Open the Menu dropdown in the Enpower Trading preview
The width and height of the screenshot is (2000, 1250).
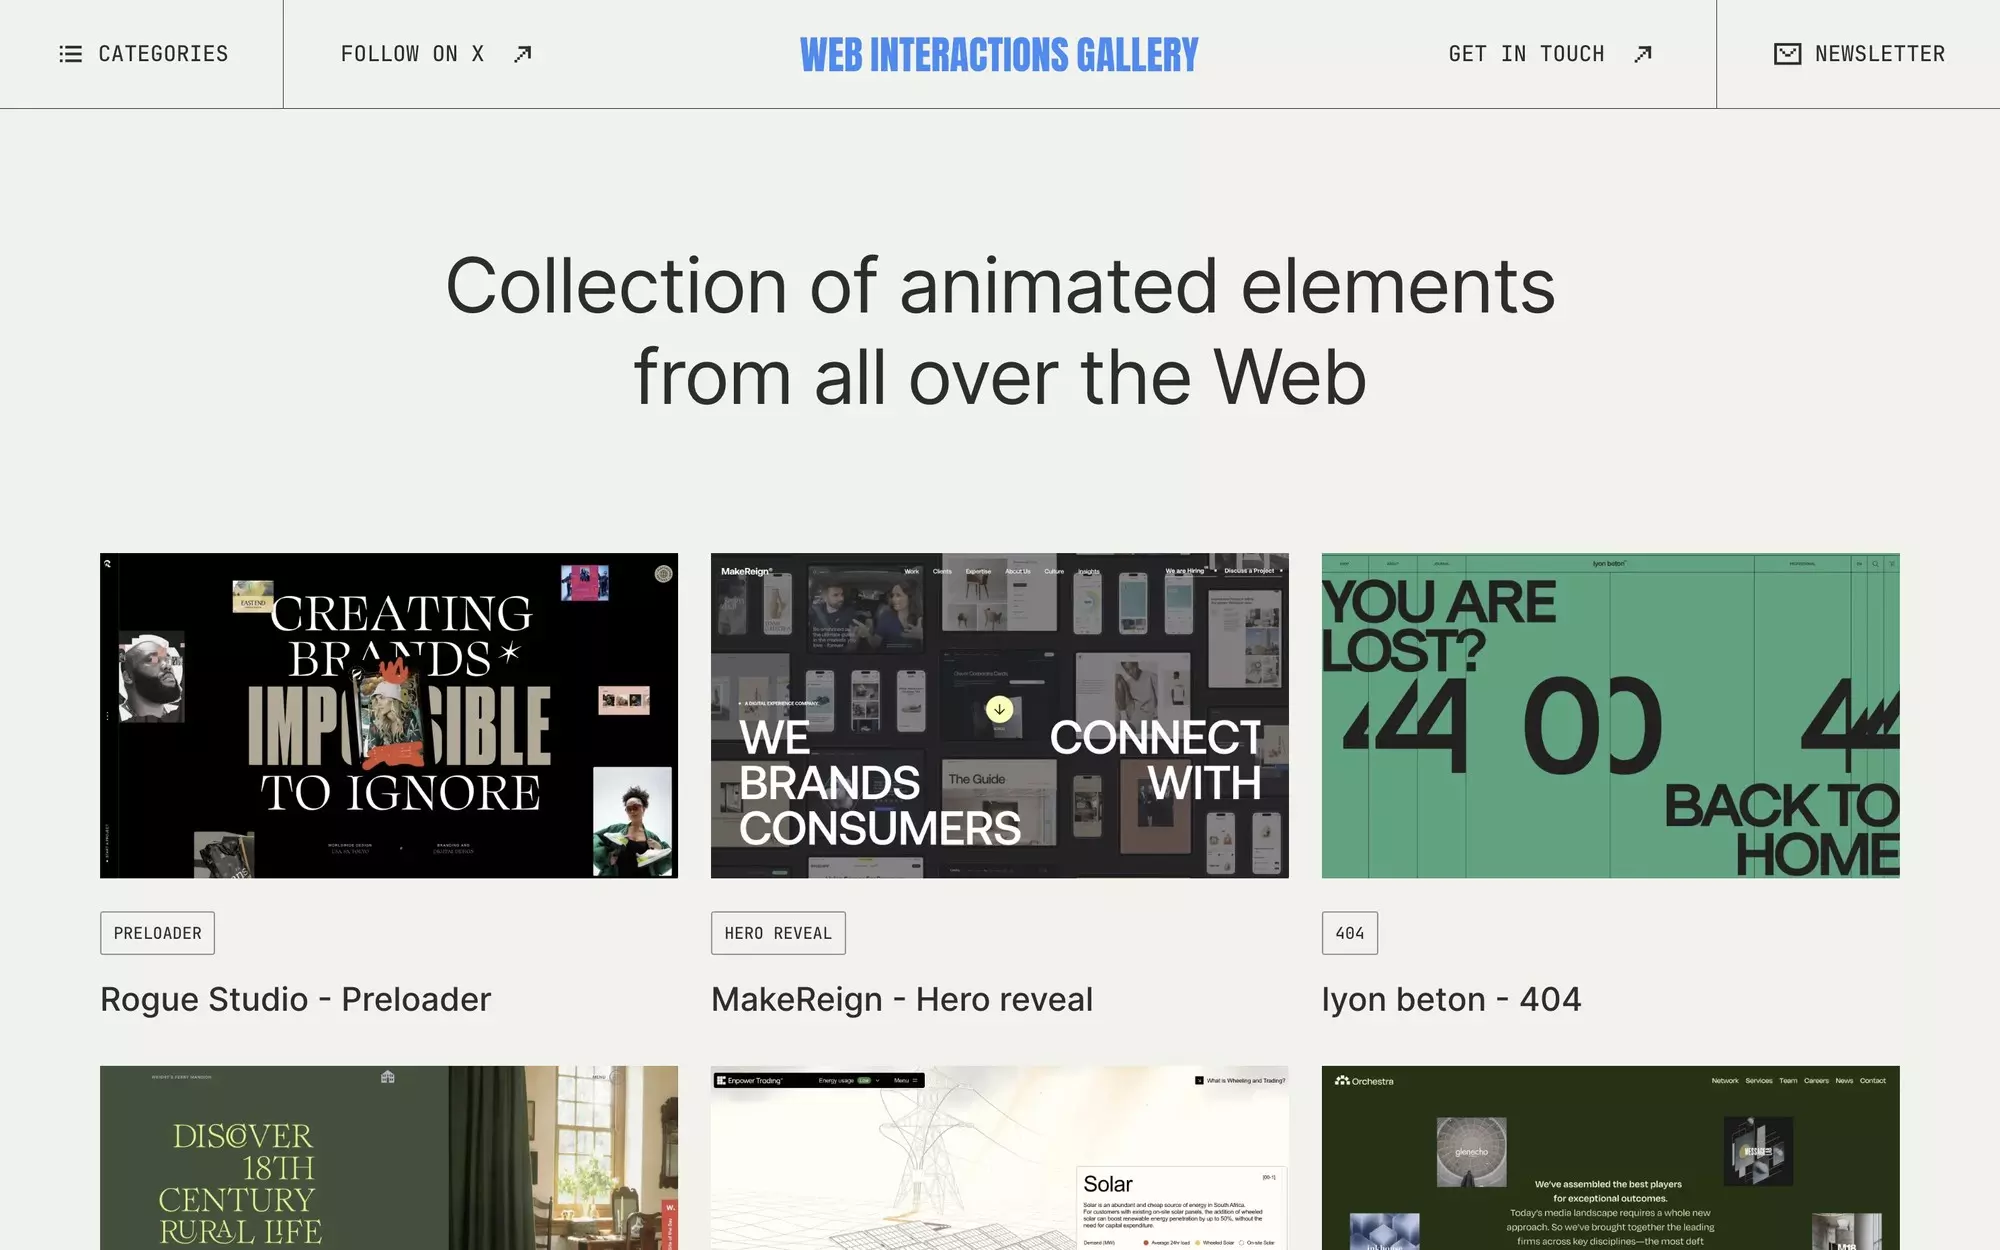904,1081
